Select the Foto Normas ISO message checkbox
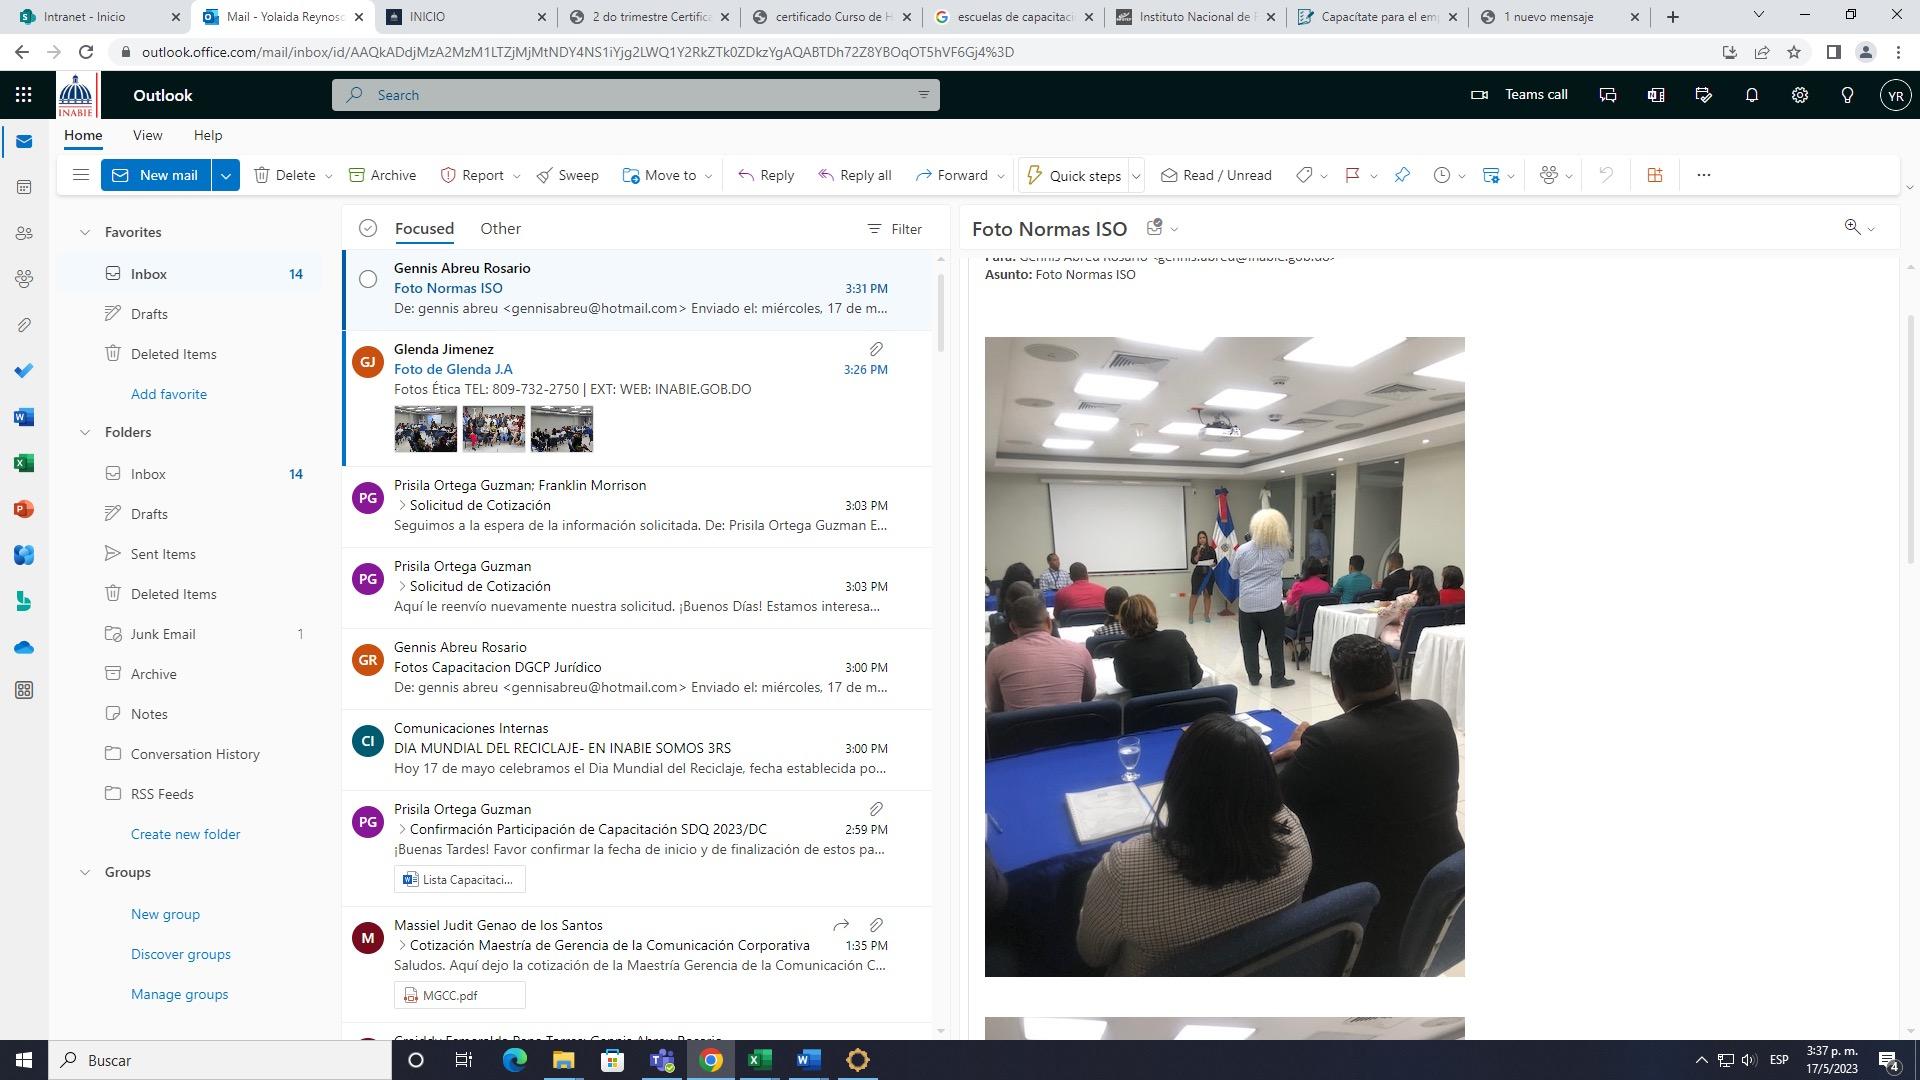This screenshot has height=1080, width=1920. point(368,279)
